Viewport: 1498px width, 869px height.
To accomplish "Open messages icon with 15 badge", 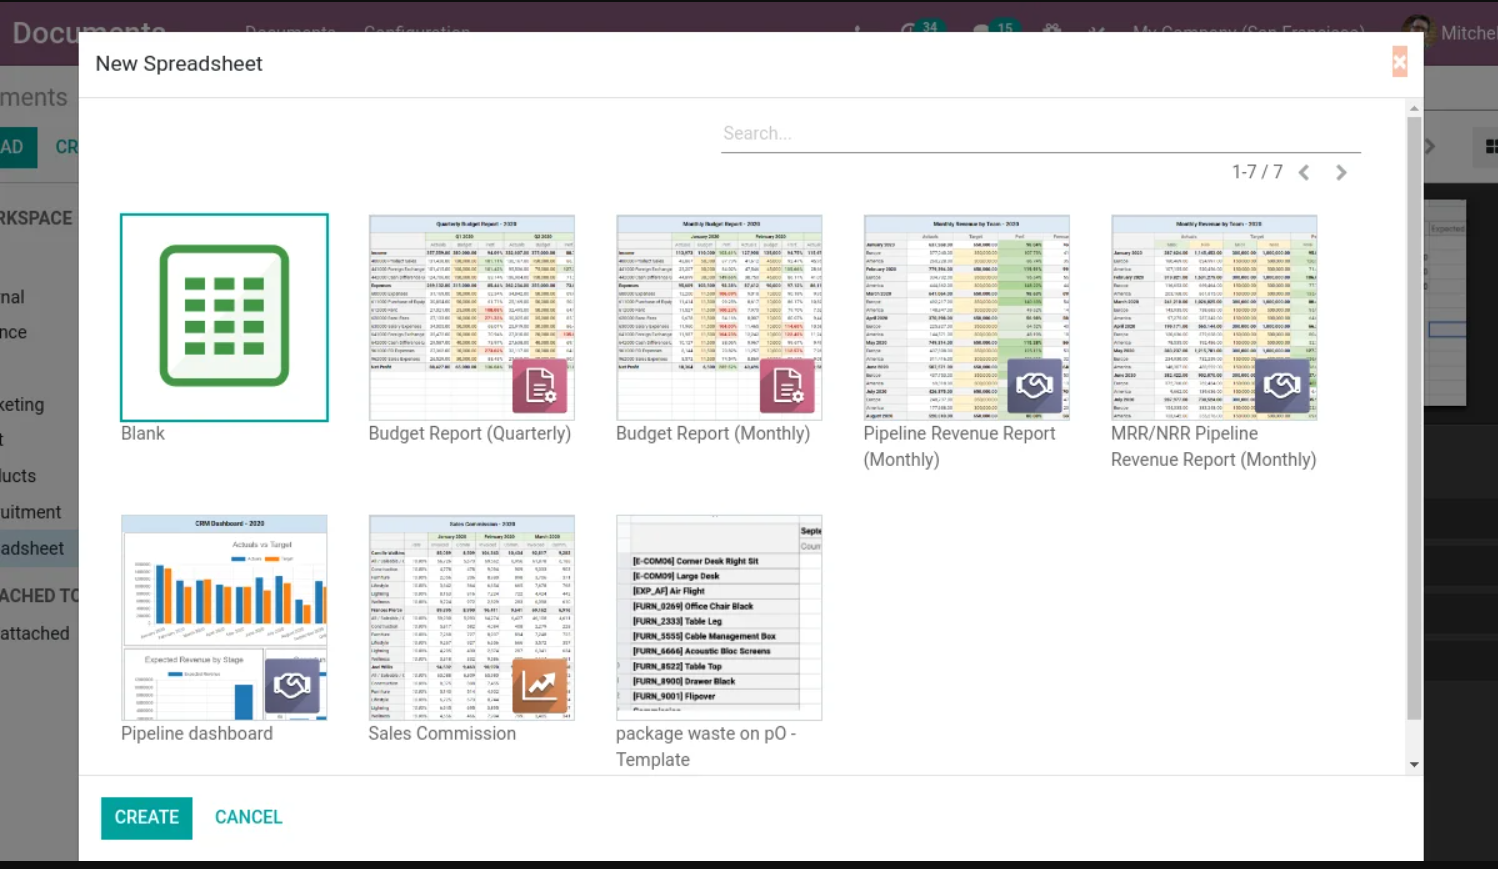I will pyautogui.click(x=982, y=28).
